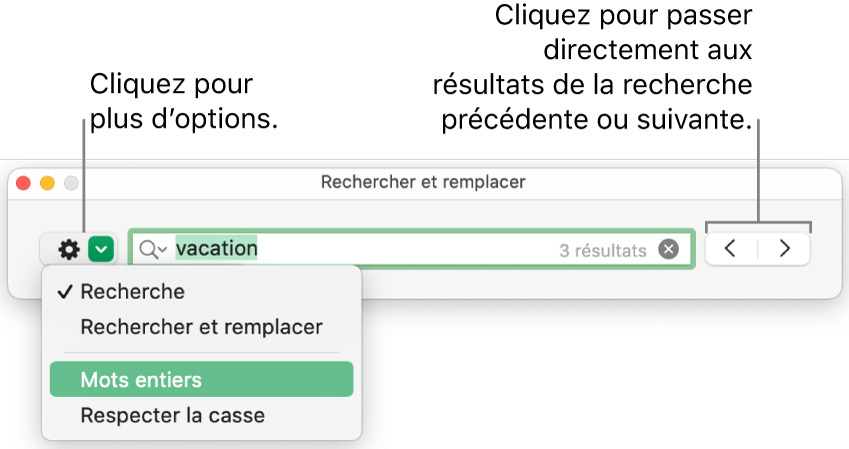Click the gray zoom window button
The width and height of the screenshot is (849, 449).
click(x=70, y=184)
